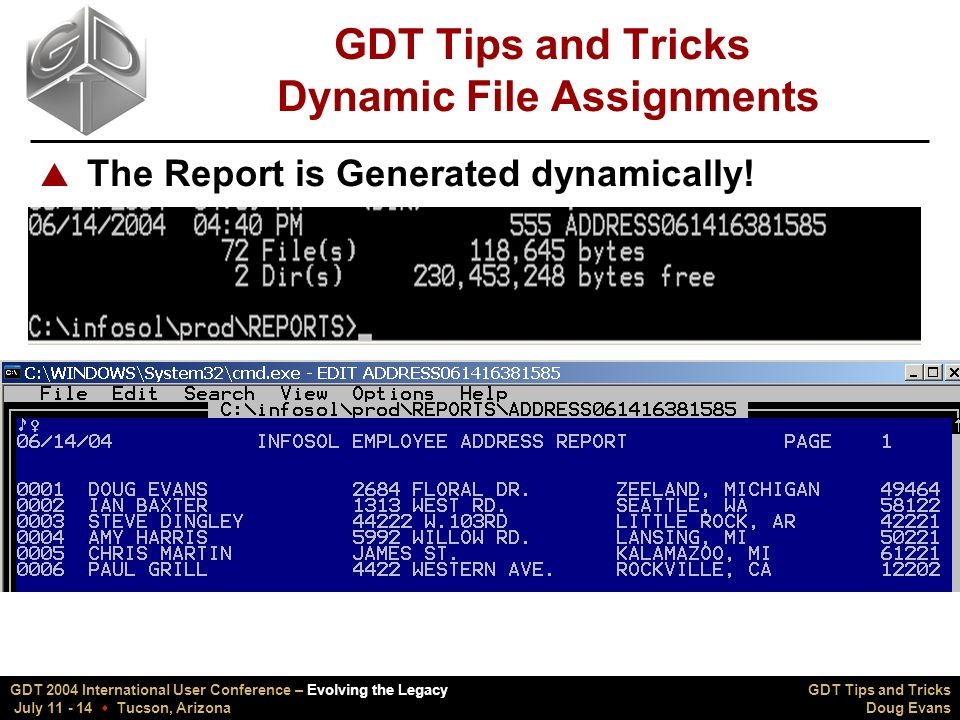Click address 4422 WESTERN AVE.
This screenshot has height=720, width=960.
(452, 569)
